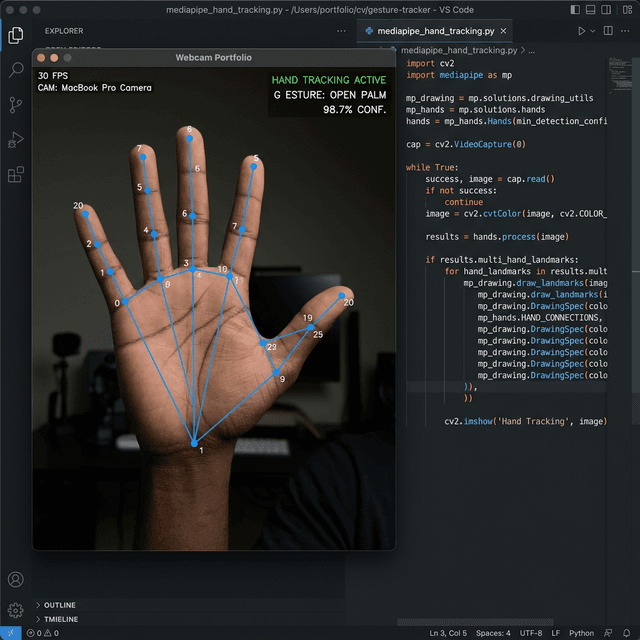
Task: Open editor More Actions ellipsis
Action: 625,31
